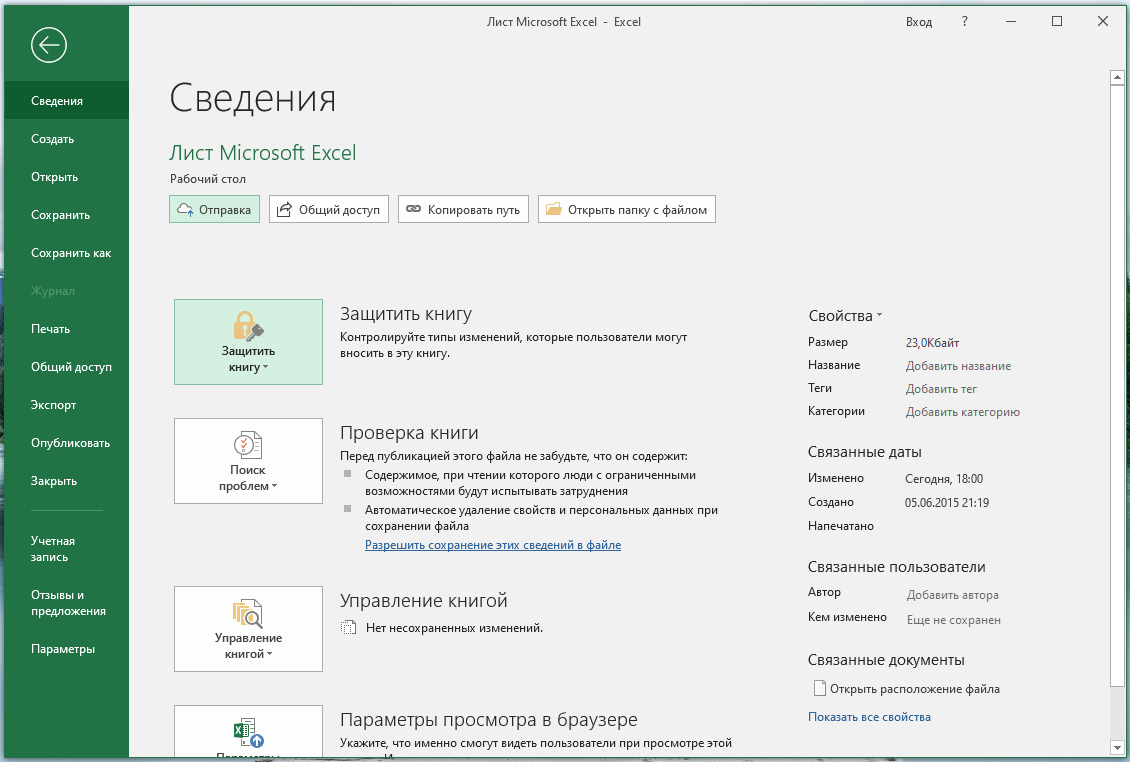This screenshot has width=1130, height=762.
Task: Click Параметры просмотра в браузере heading
Action: 489,719
